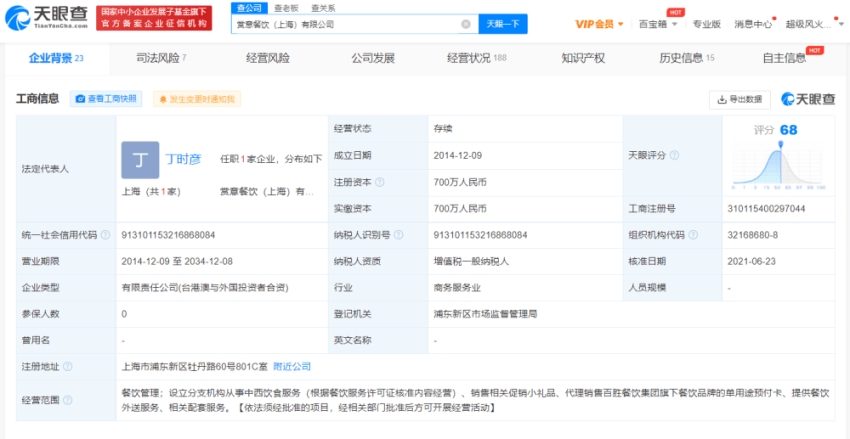Screen dimensions: 850x439
Task: Click the help icon next to 注册资本
Action: 380,182
